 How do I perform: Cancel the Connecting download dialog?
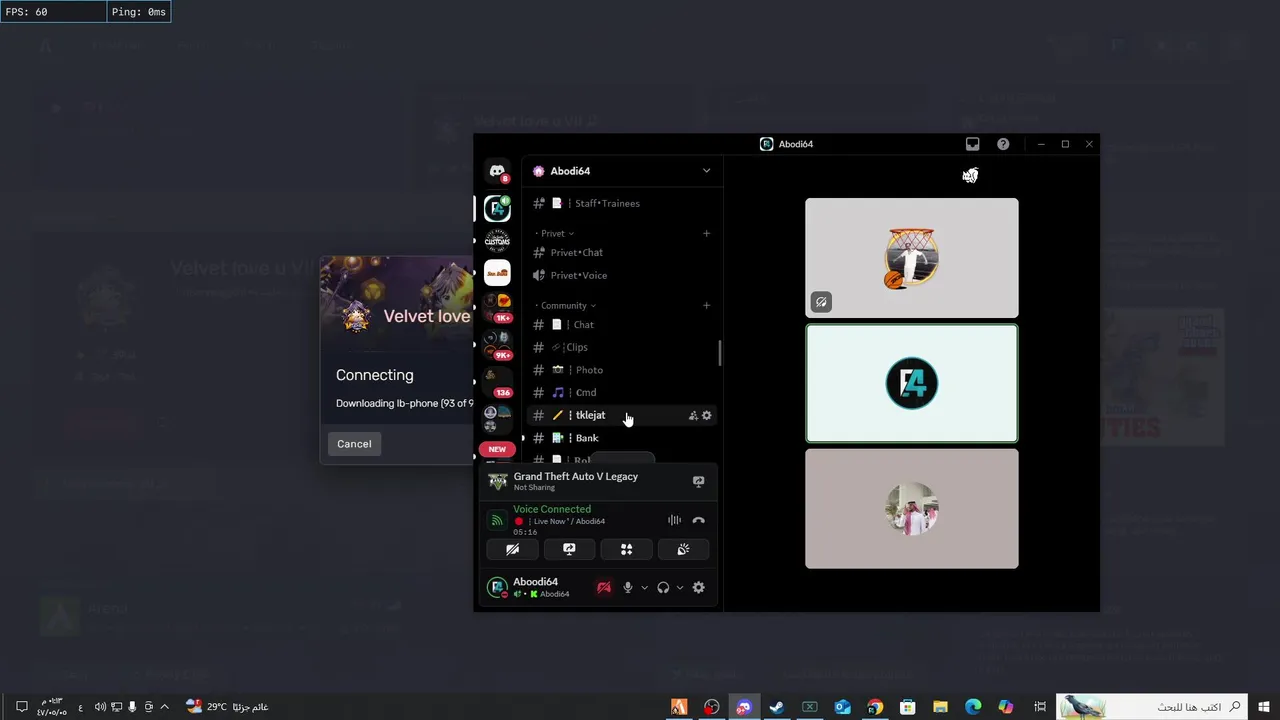click(354, 444)
